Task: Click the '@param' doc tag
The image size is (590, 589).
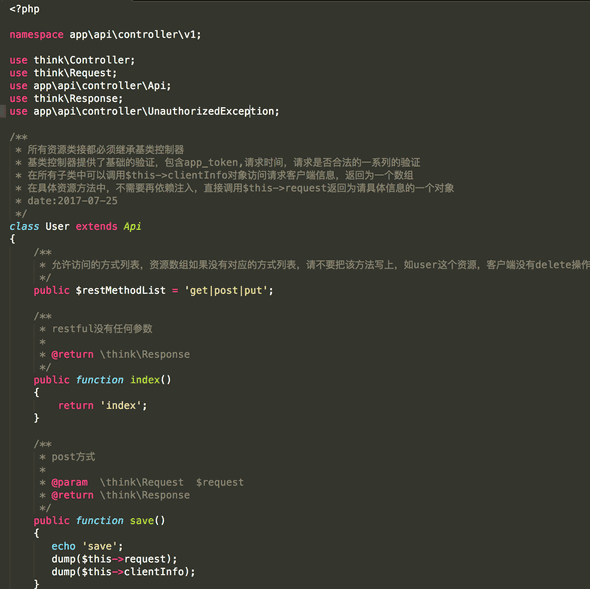Action: tap(69, 482)
